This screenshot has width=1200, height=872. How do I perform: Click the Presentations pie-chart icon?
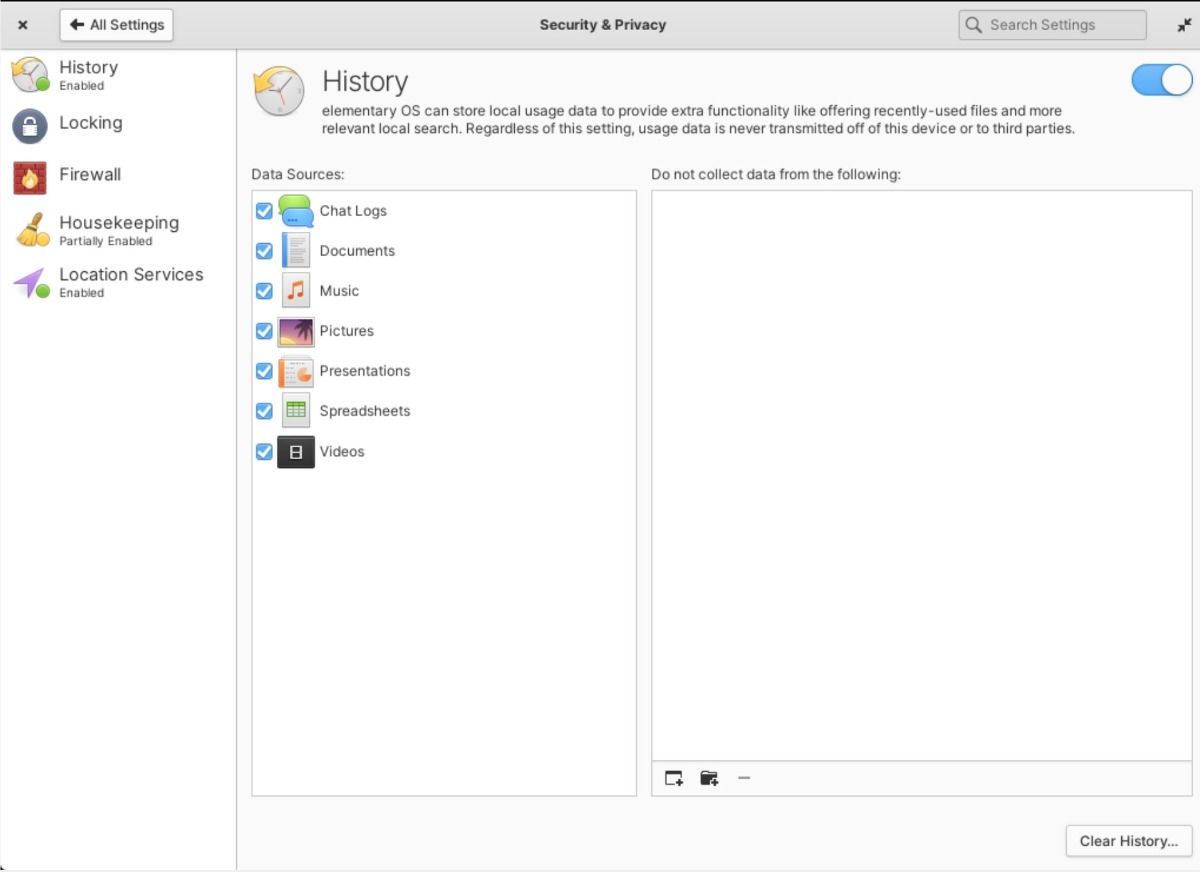tap(296, 370)
